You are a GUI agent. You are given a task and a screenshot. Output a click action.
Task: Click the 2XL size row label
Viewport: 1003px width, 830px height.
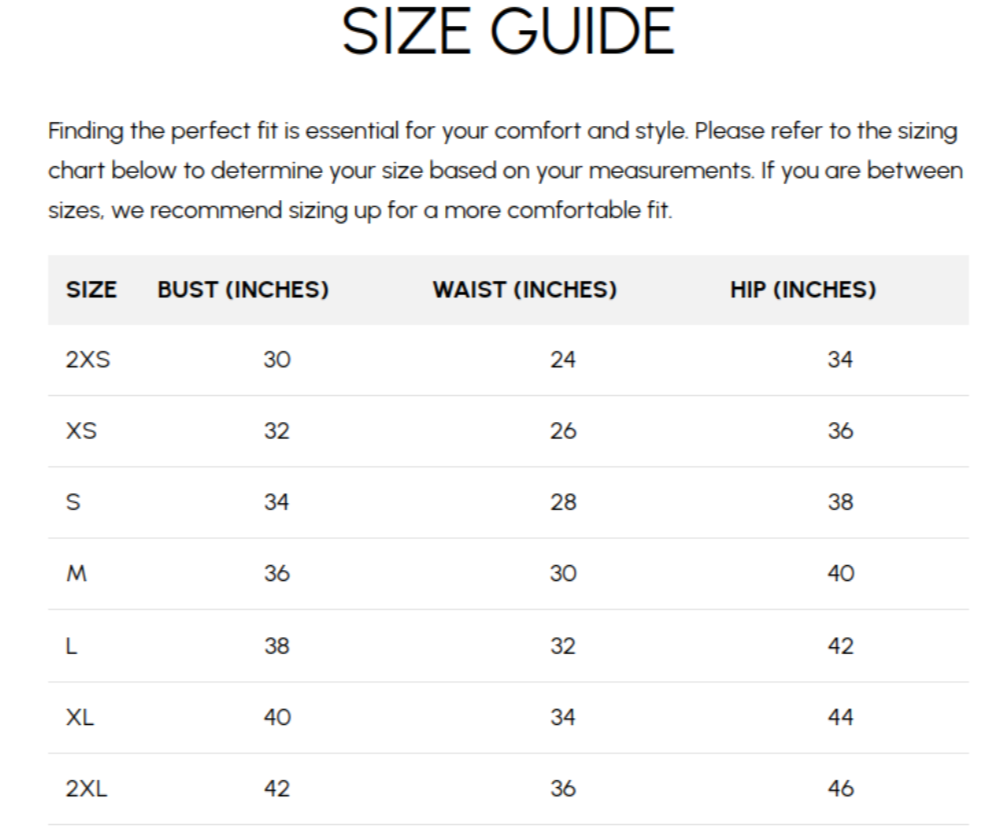86,788
